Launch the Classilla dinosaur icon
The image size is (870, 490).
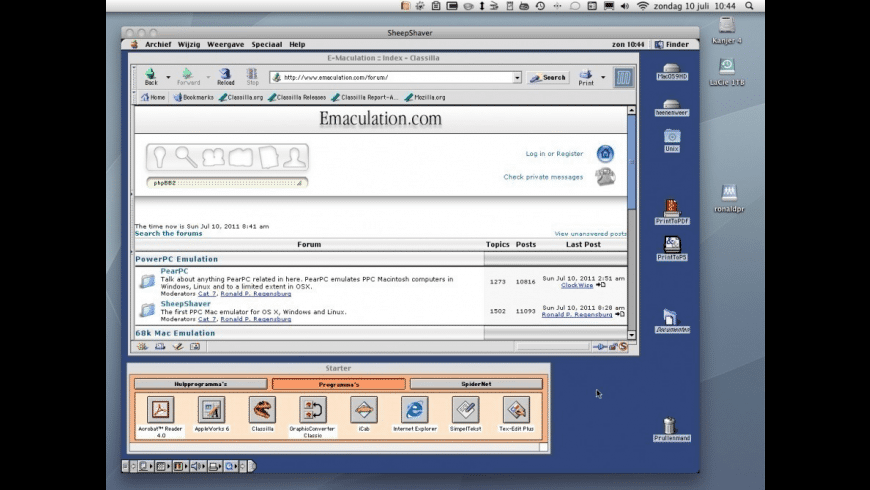pyautogui.click(x=262, y=409)
